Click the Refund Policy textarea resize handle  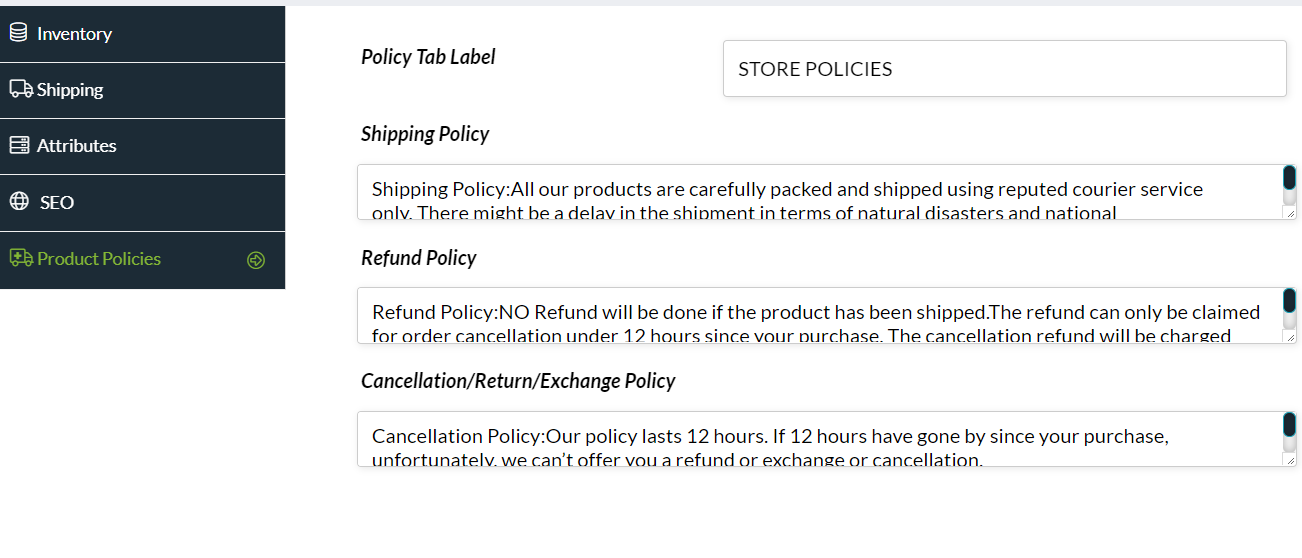click(1290, 337)
